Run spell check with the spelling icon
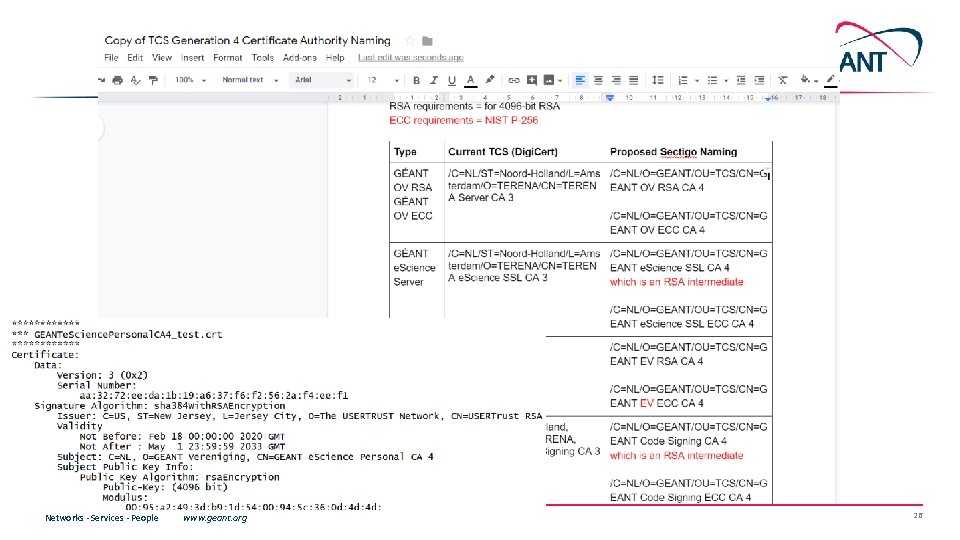 [x=135, y=80]
